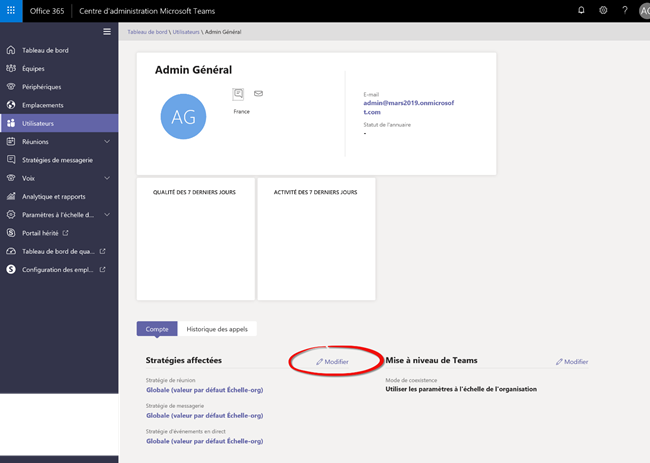Click the Analytique et rapports chart icon
Screen dimensions: 650x463
[x=11, y=196]
